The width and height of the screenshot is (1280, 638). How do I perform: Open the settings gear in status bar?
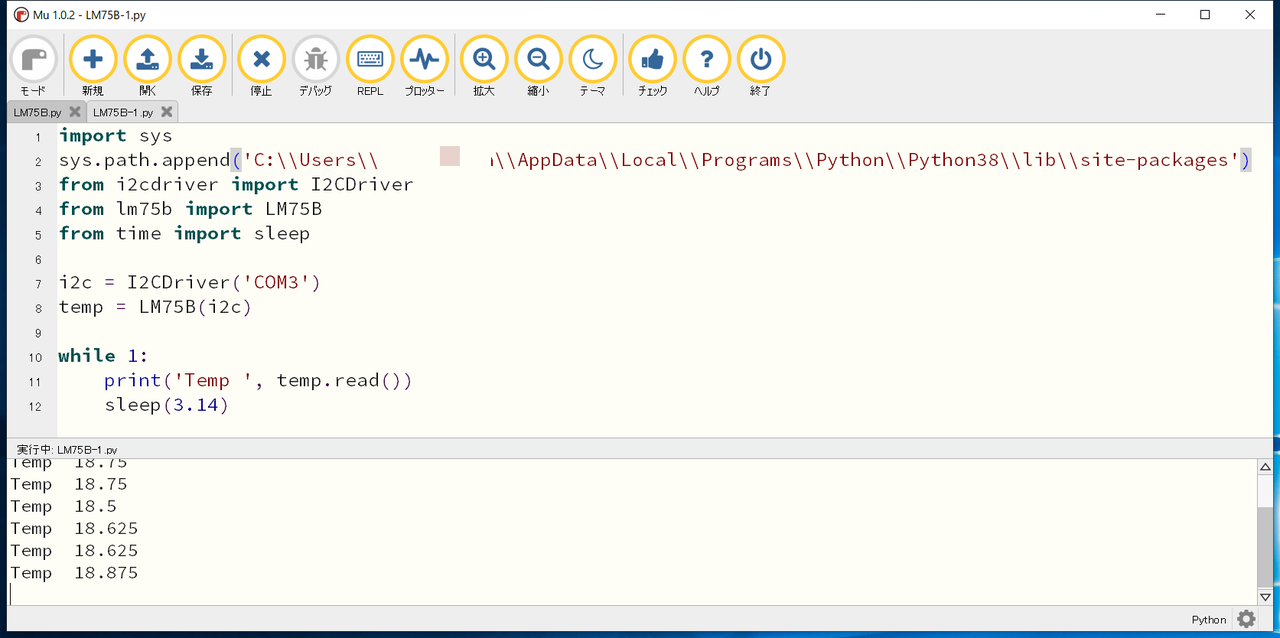click(1246, 619)
